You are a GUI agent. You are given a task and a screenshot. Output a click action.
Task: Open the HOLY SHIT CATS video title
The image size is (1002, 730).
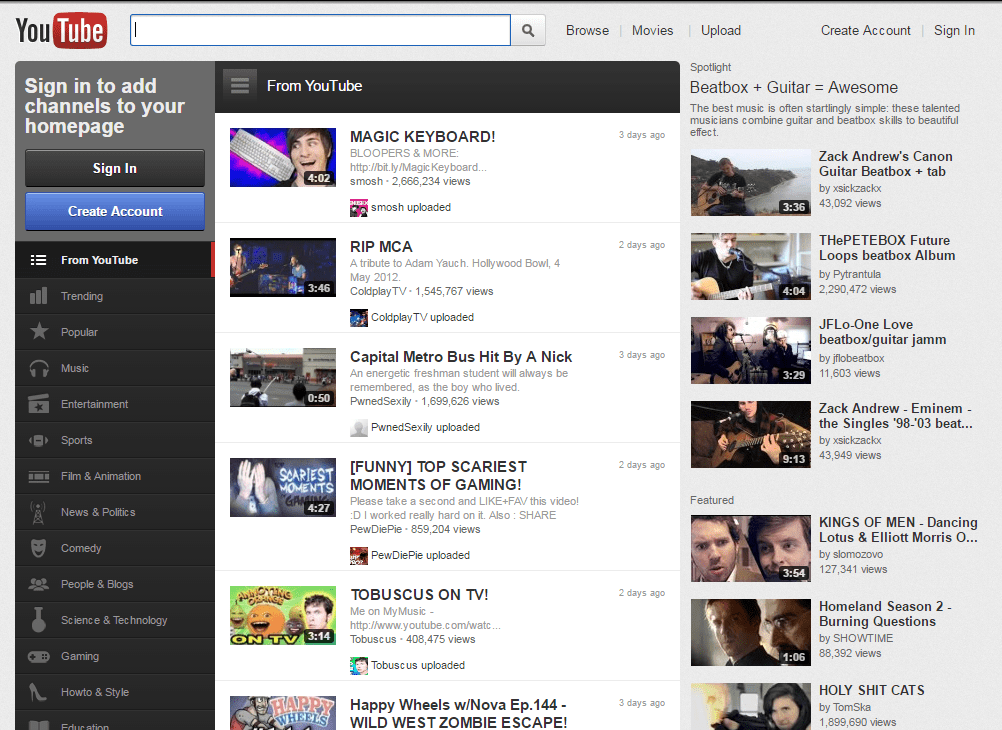point(872,690)
